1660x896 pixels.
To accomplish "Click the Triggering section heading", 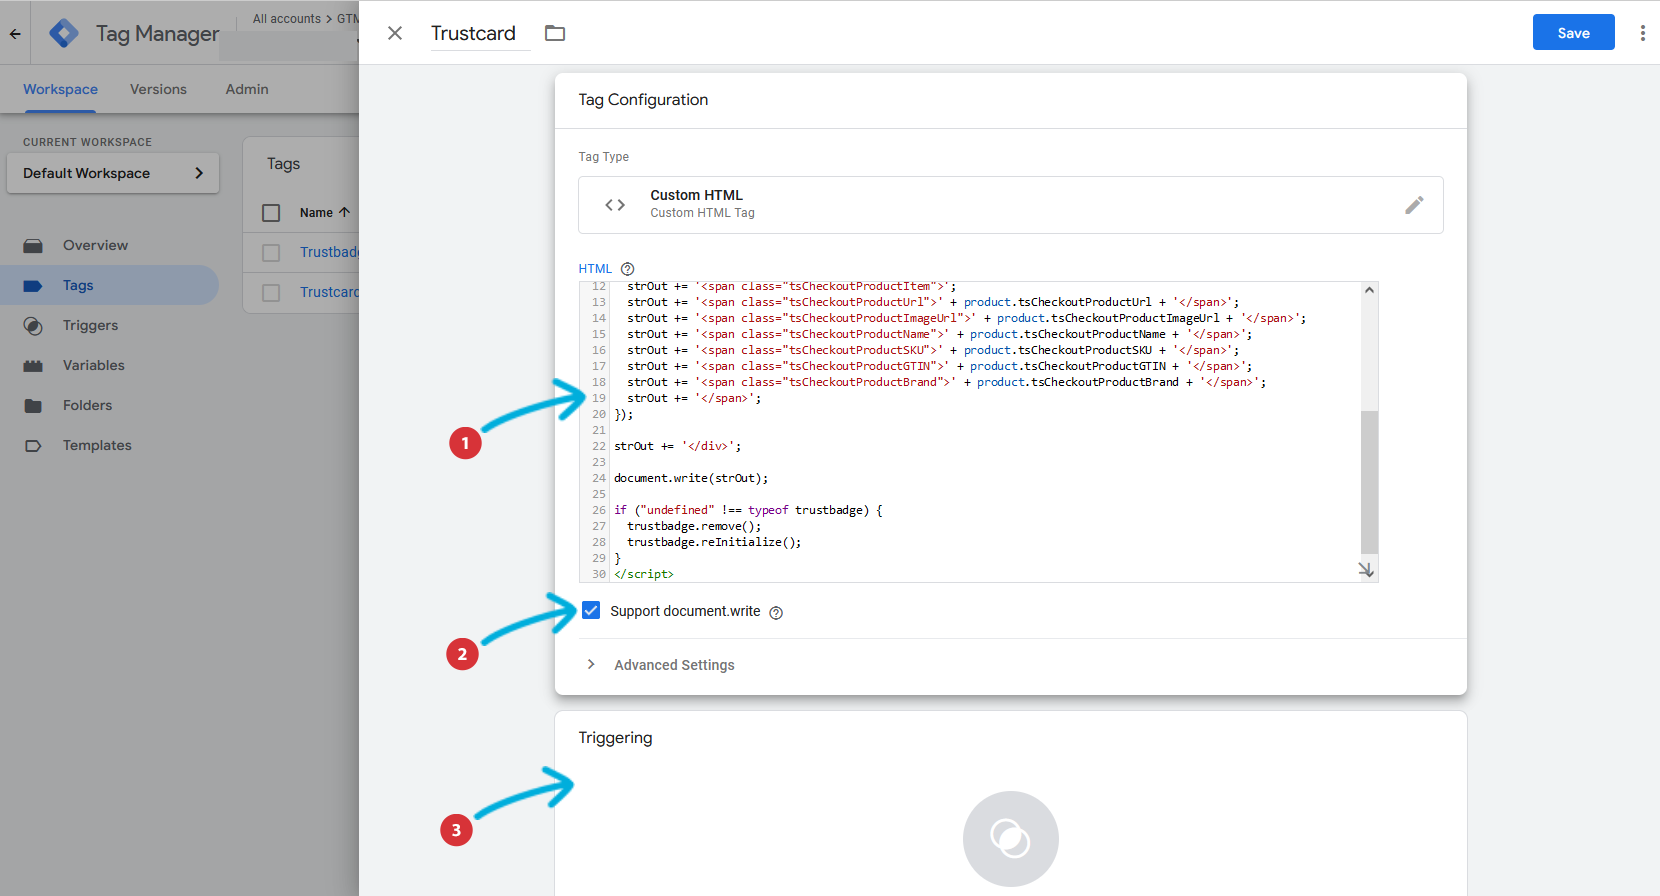I will (x=615, y=738).
